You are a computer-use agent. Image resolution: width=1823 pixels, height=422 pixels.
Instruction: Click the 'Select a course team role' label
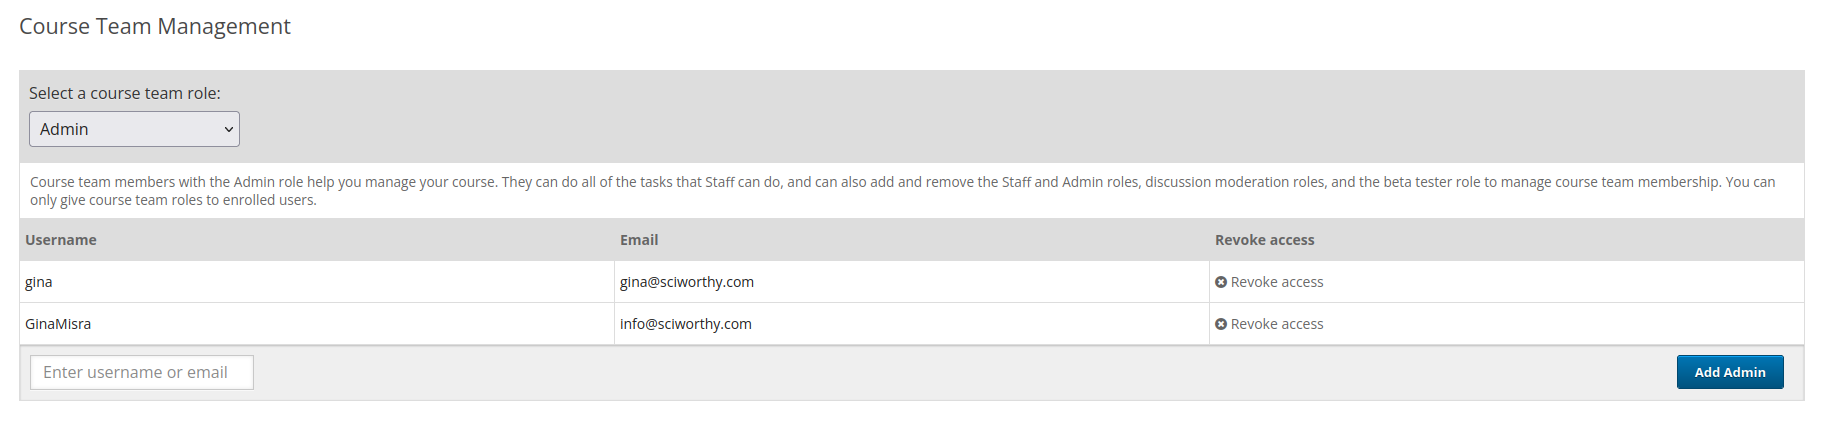pos(125,93)
